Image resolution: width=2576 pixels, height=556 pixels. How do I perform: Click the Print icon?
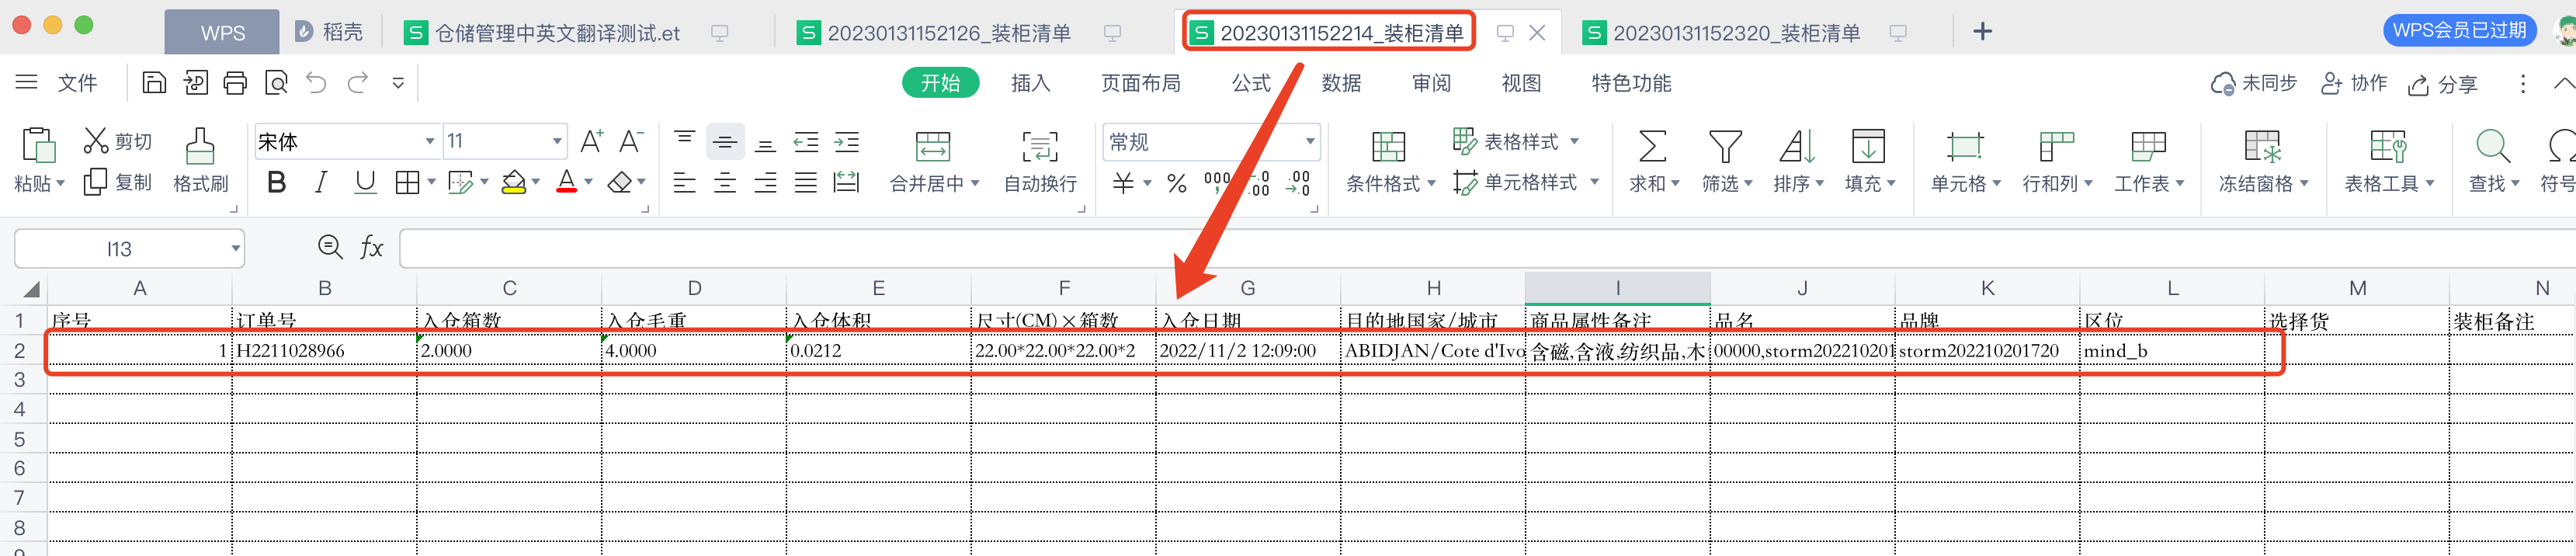[235, 83]
